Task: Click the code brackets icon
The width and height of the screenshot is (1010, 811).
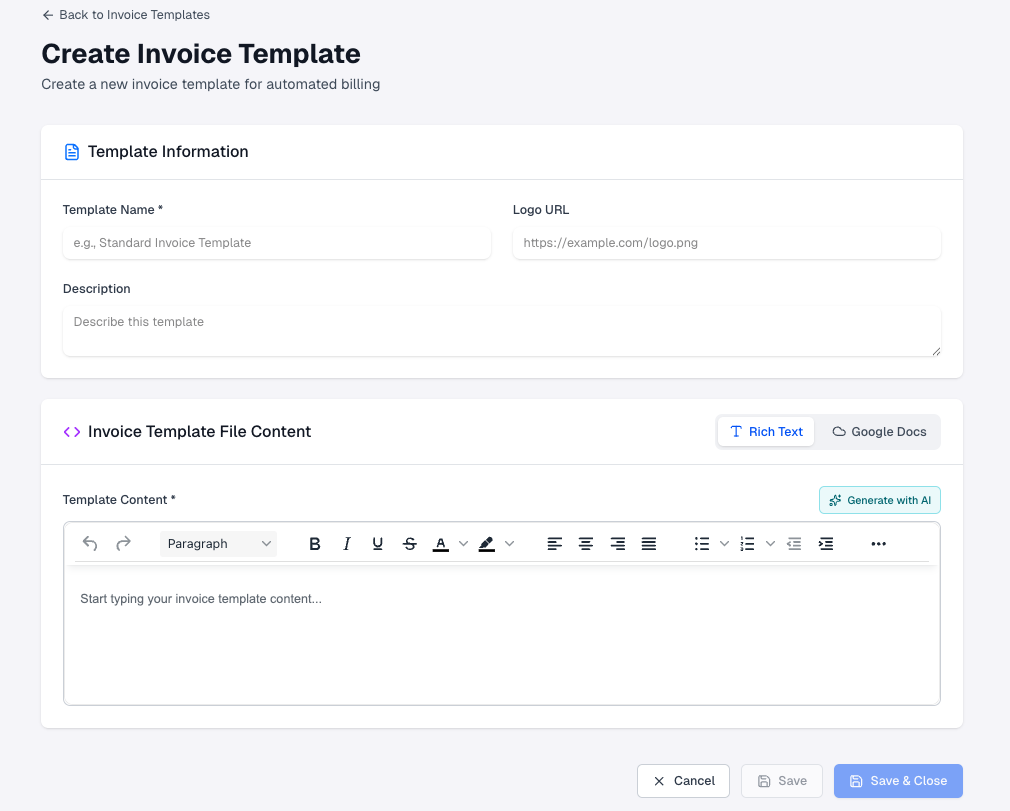Action: 71,432
